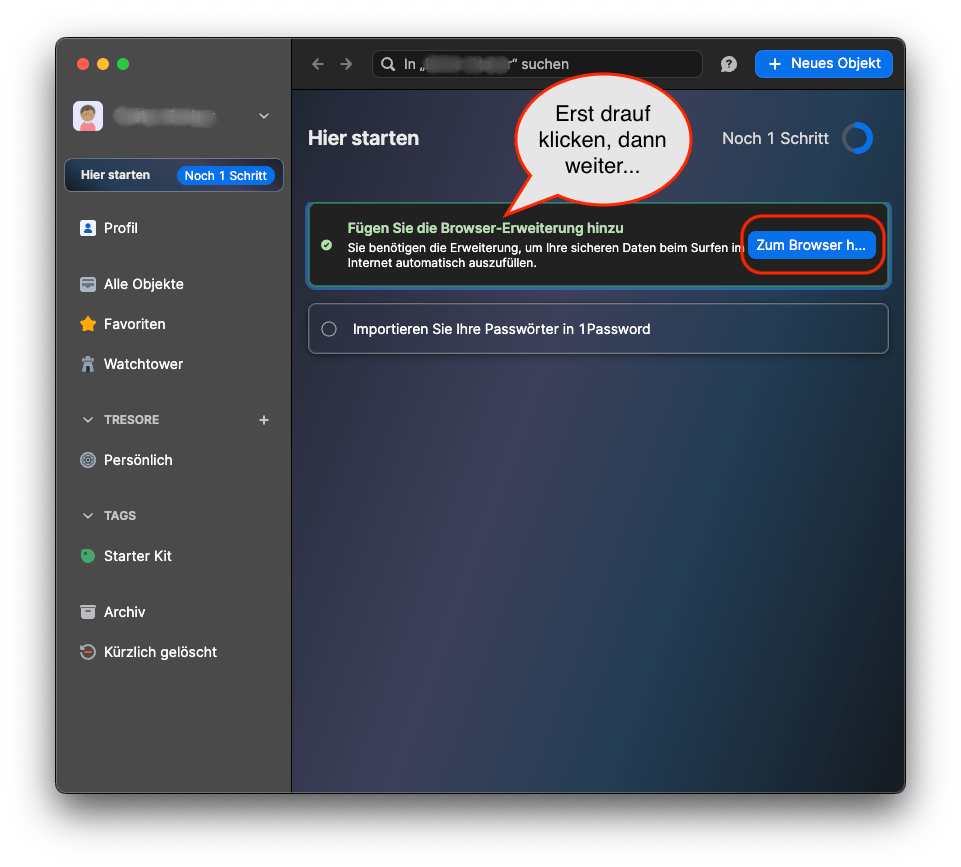Click the Watchtower tower icon
Screen dimensions: 961x867
pos(88,364)
